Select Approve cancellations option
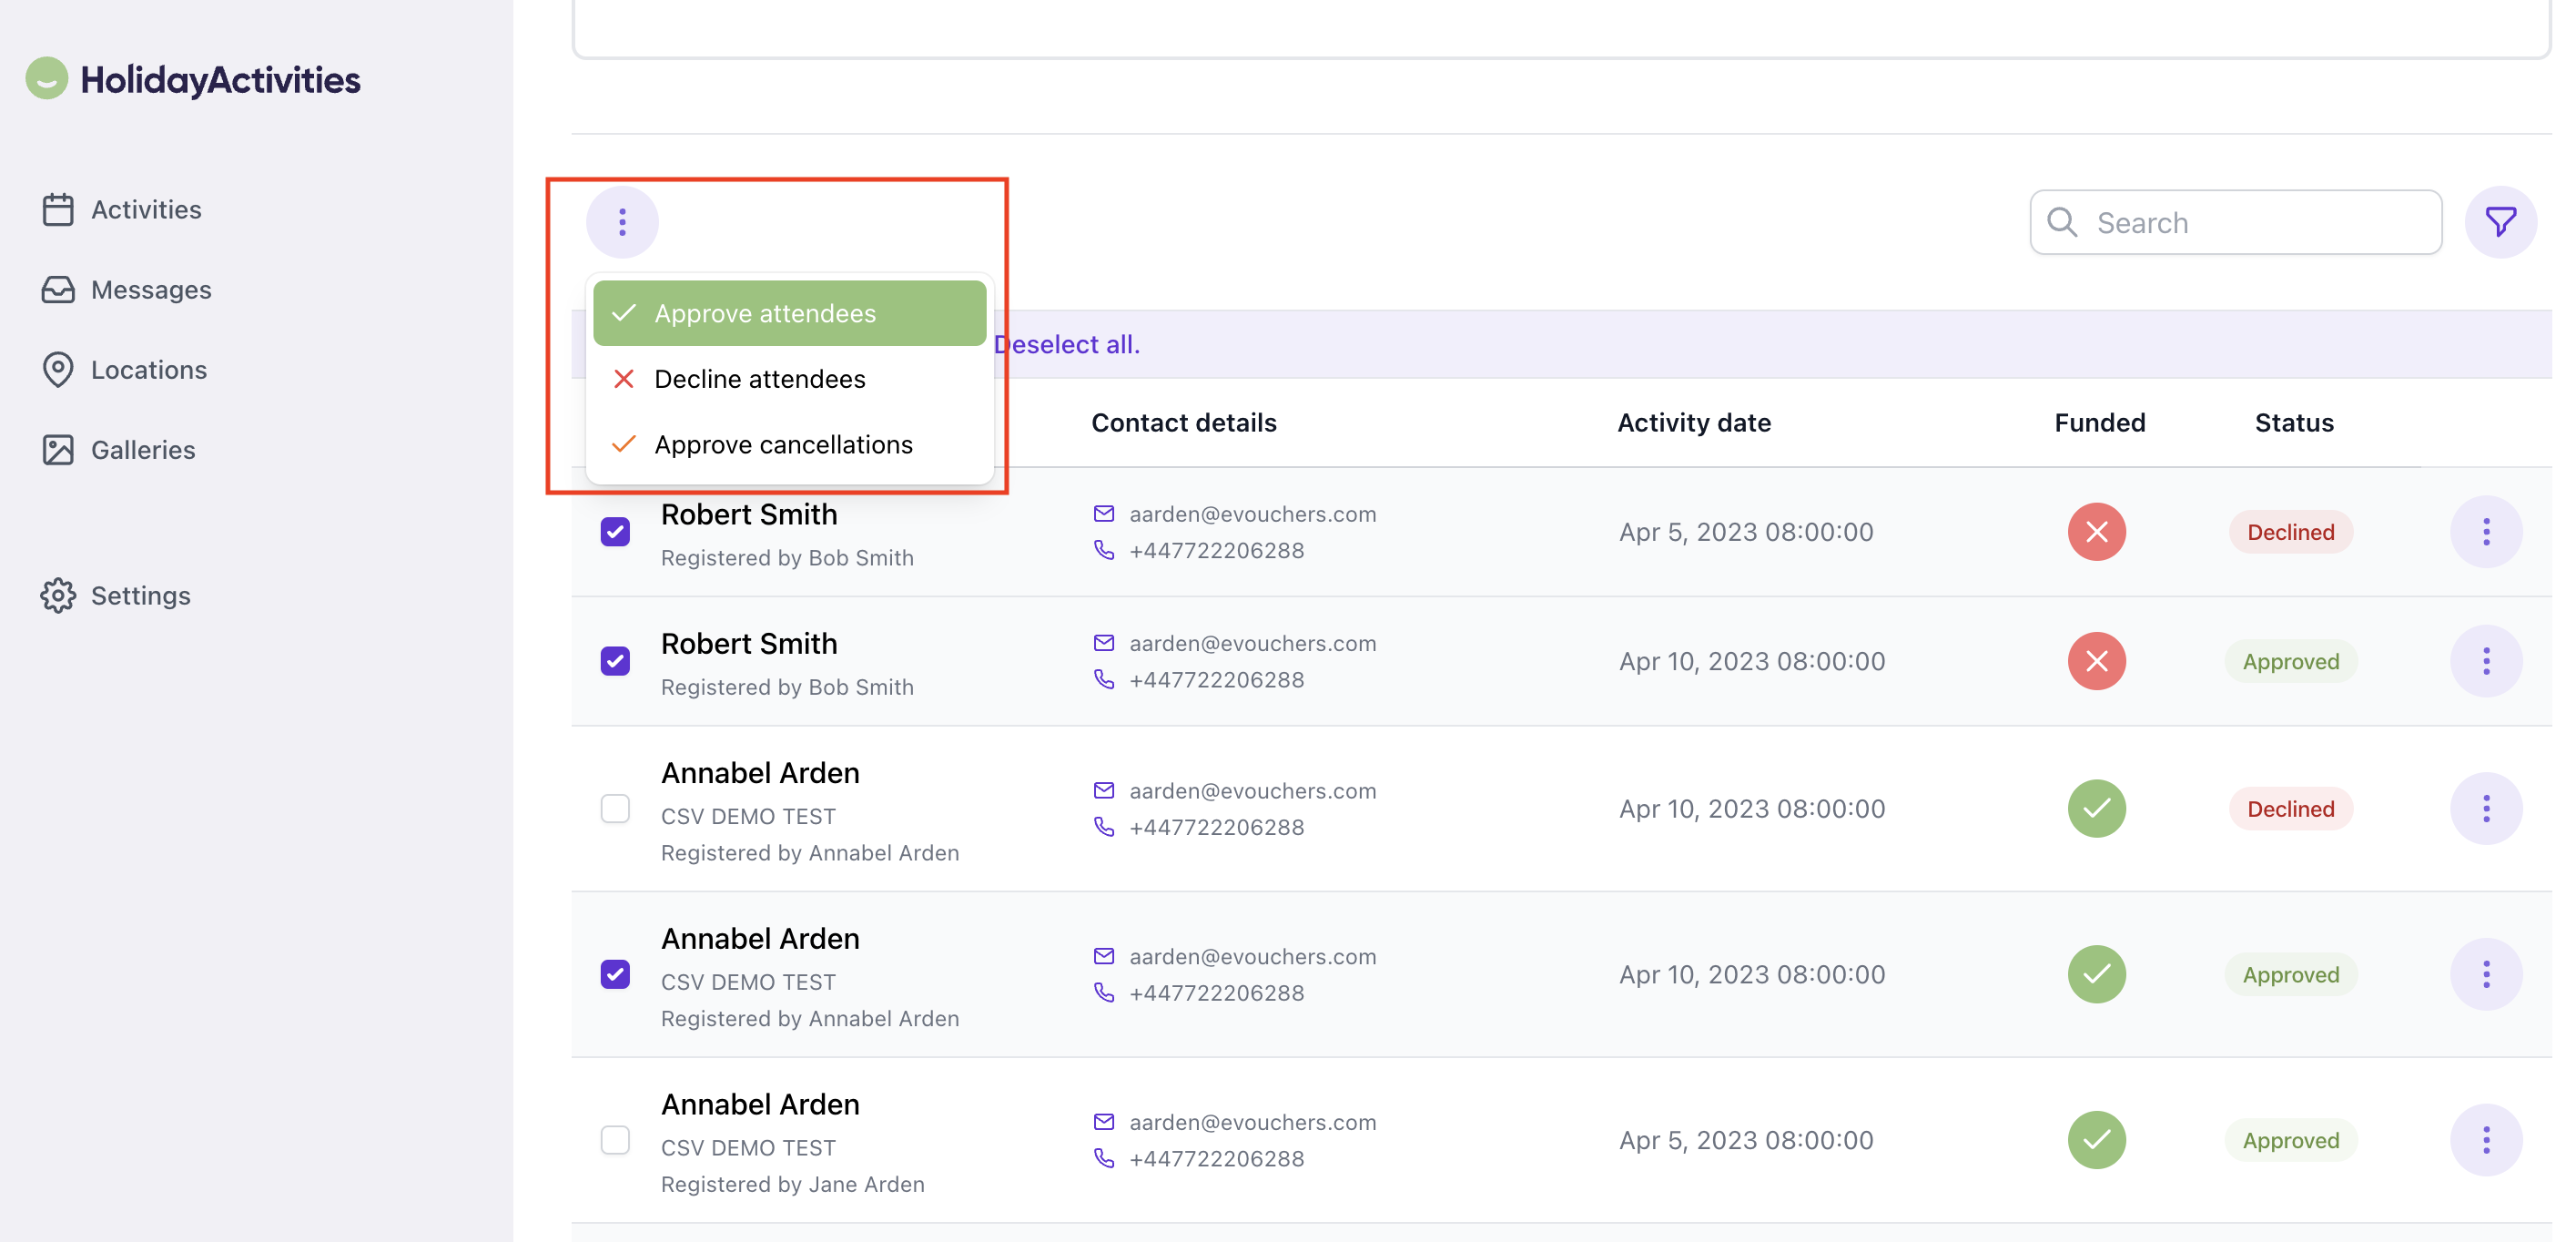 783,445
